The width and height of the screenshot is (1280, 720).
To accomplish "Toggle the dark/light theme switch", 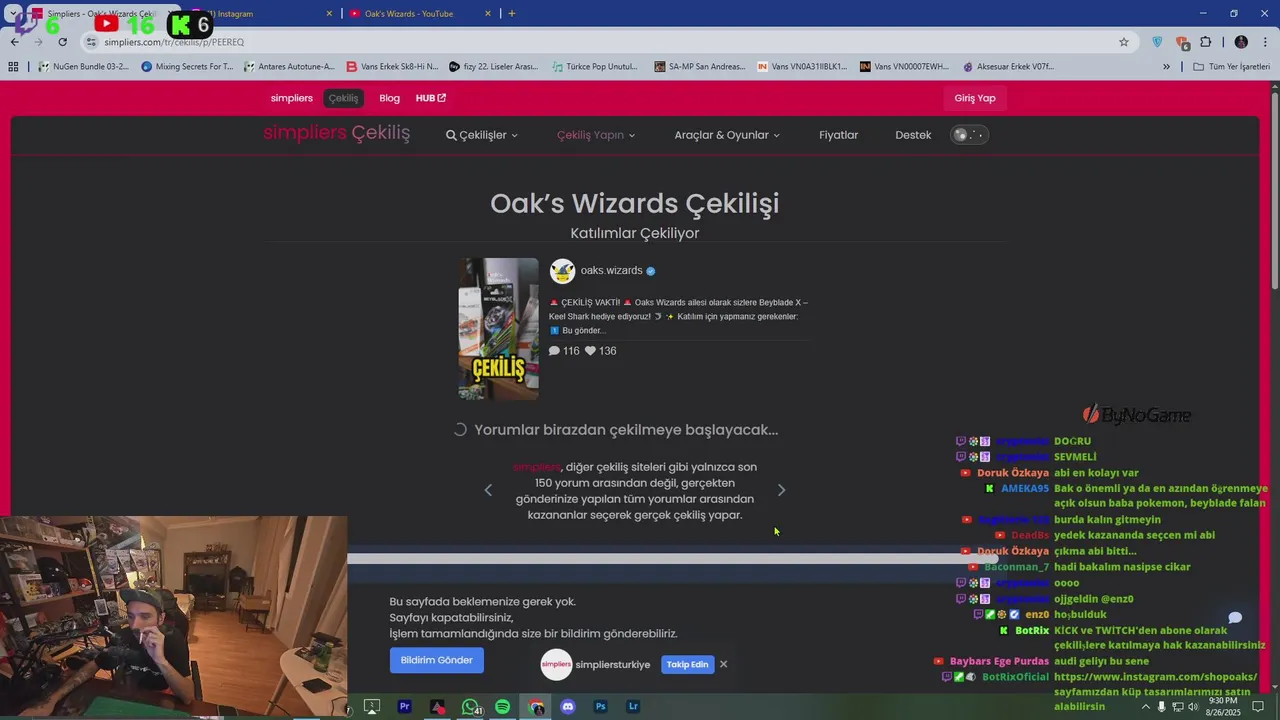I will point(969,135).
